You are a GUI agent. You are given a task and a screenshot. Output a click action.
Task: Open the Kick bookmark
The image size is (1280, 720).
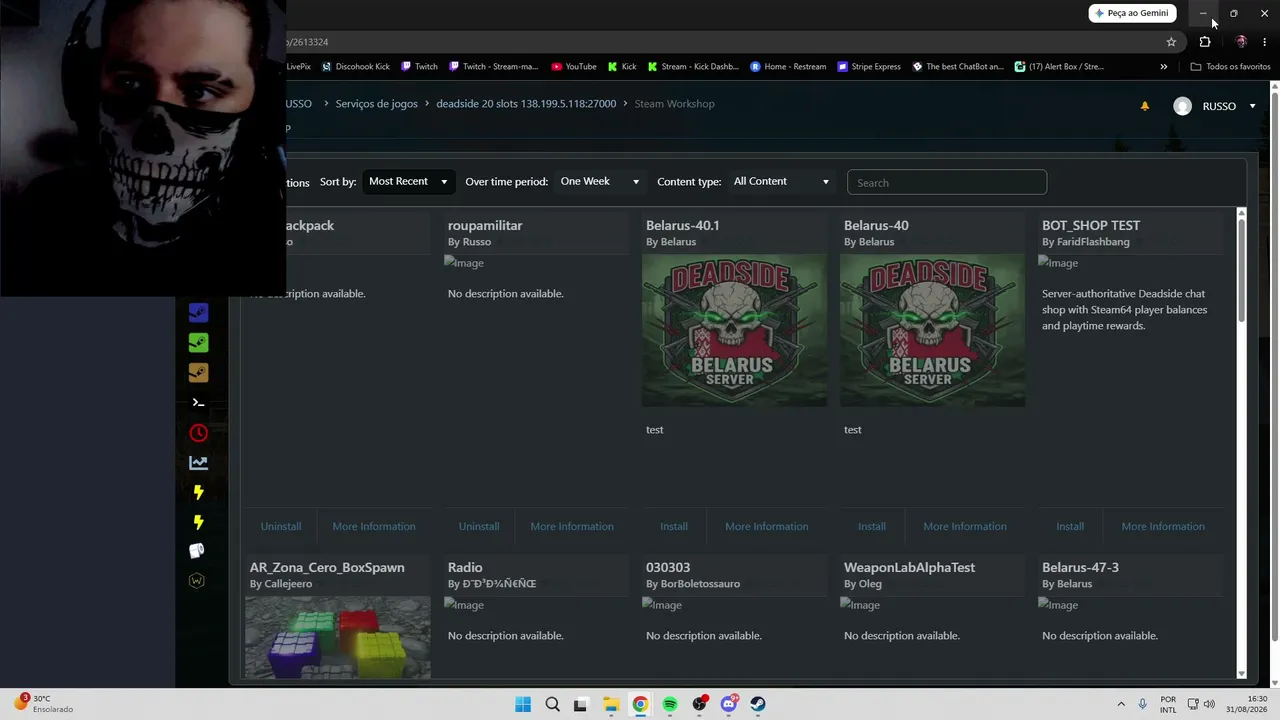(x=622, y=67)
